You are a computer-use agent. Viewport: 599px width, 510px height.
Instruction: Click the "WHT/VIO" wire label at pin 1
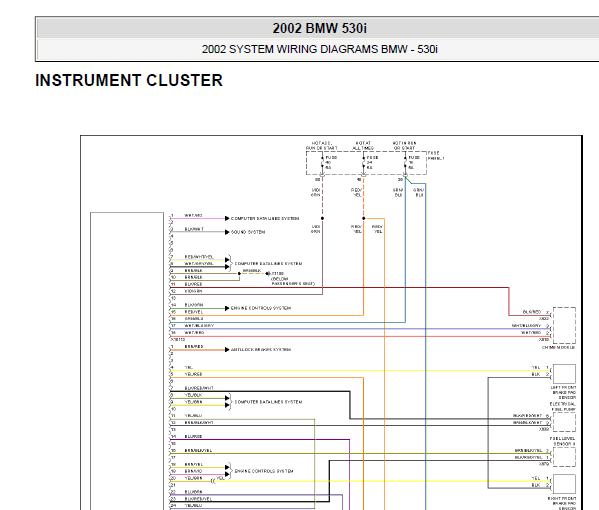pos(193,215)
